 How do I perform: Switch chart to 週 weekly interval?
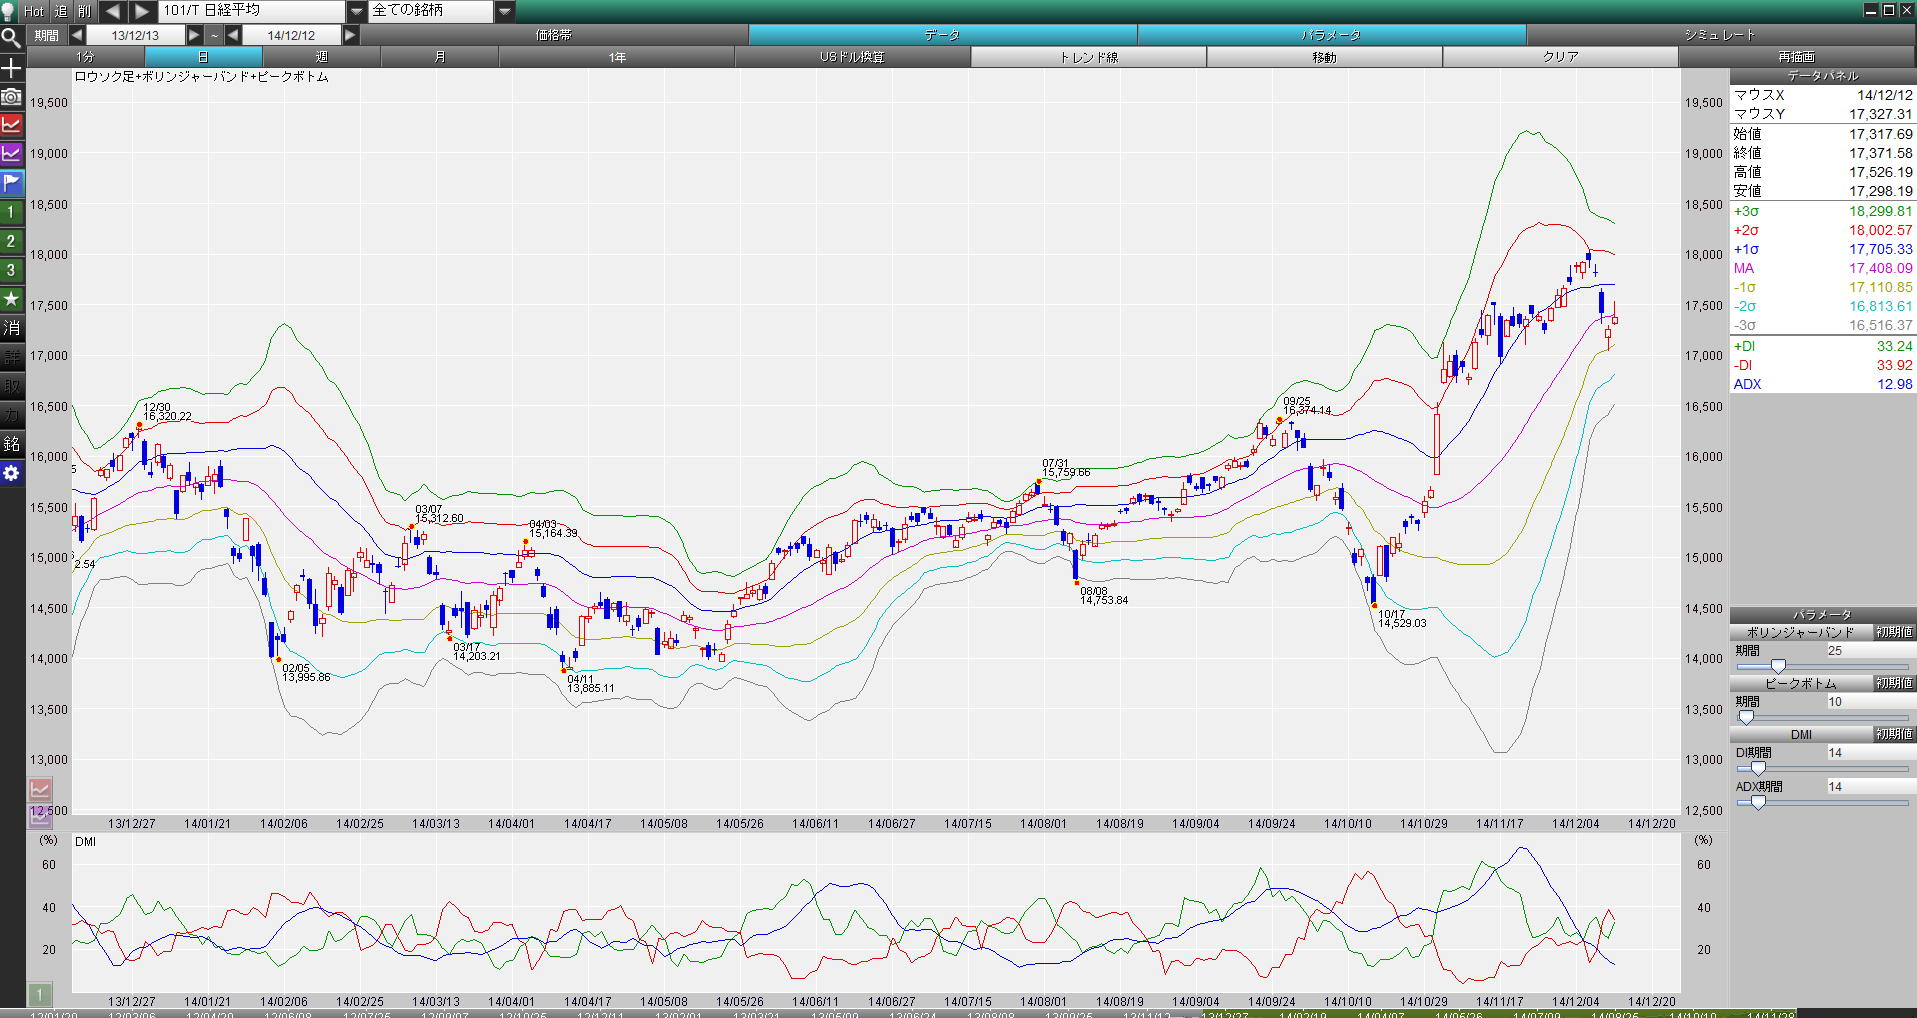[x=322, y=57]
